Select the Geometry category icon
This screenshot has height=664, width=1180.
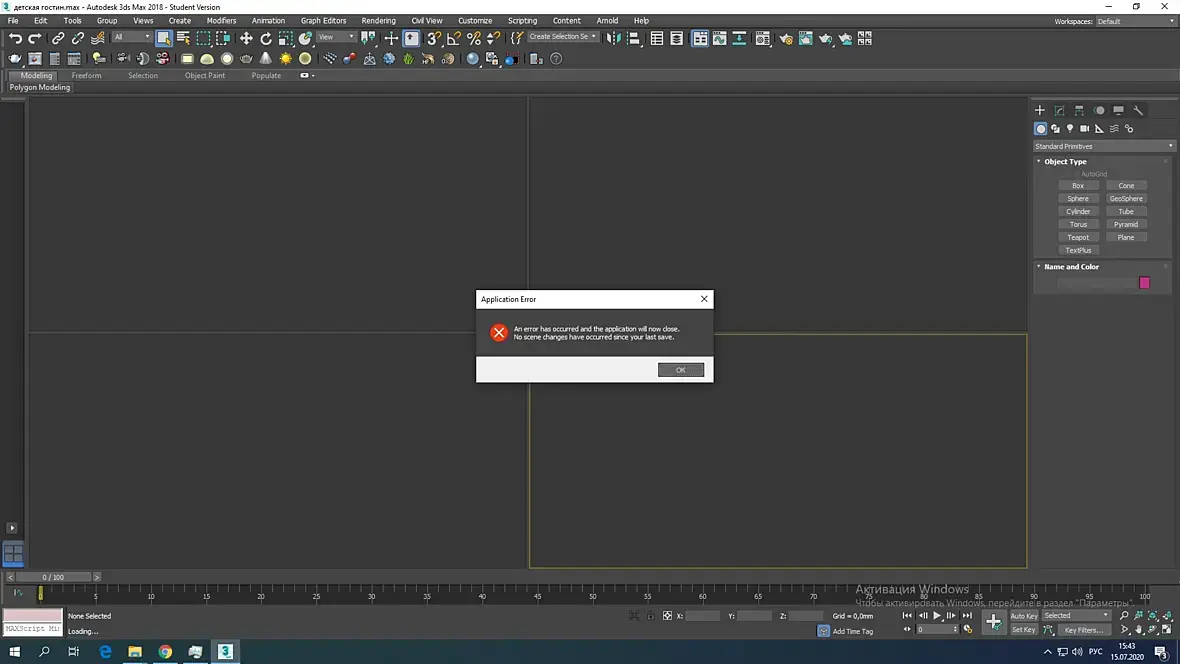(x=1041, y=129)
